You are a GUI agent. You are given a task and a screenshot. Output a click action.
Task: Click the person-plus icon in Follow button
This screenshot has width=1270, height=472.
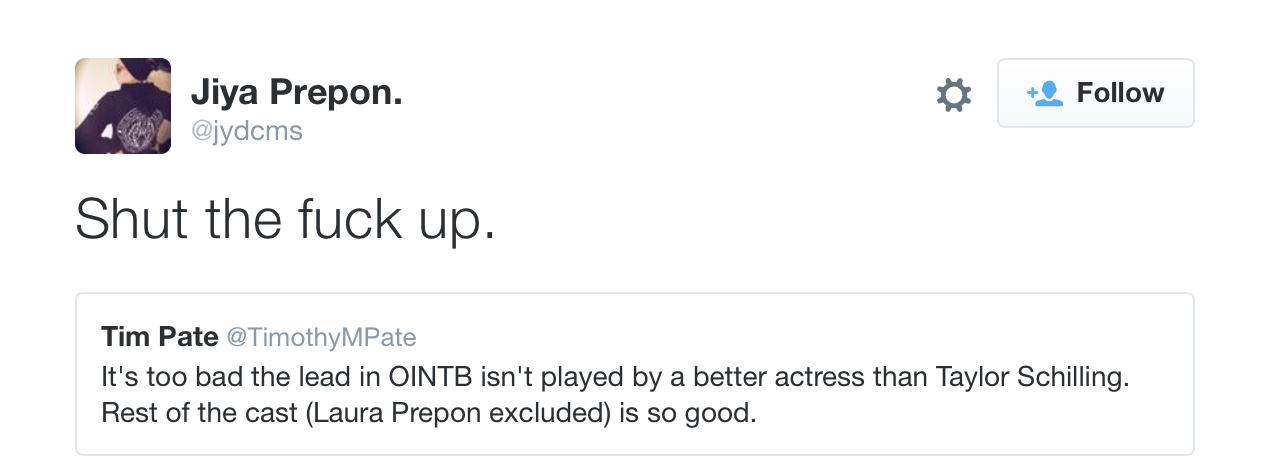point(1044,93)
